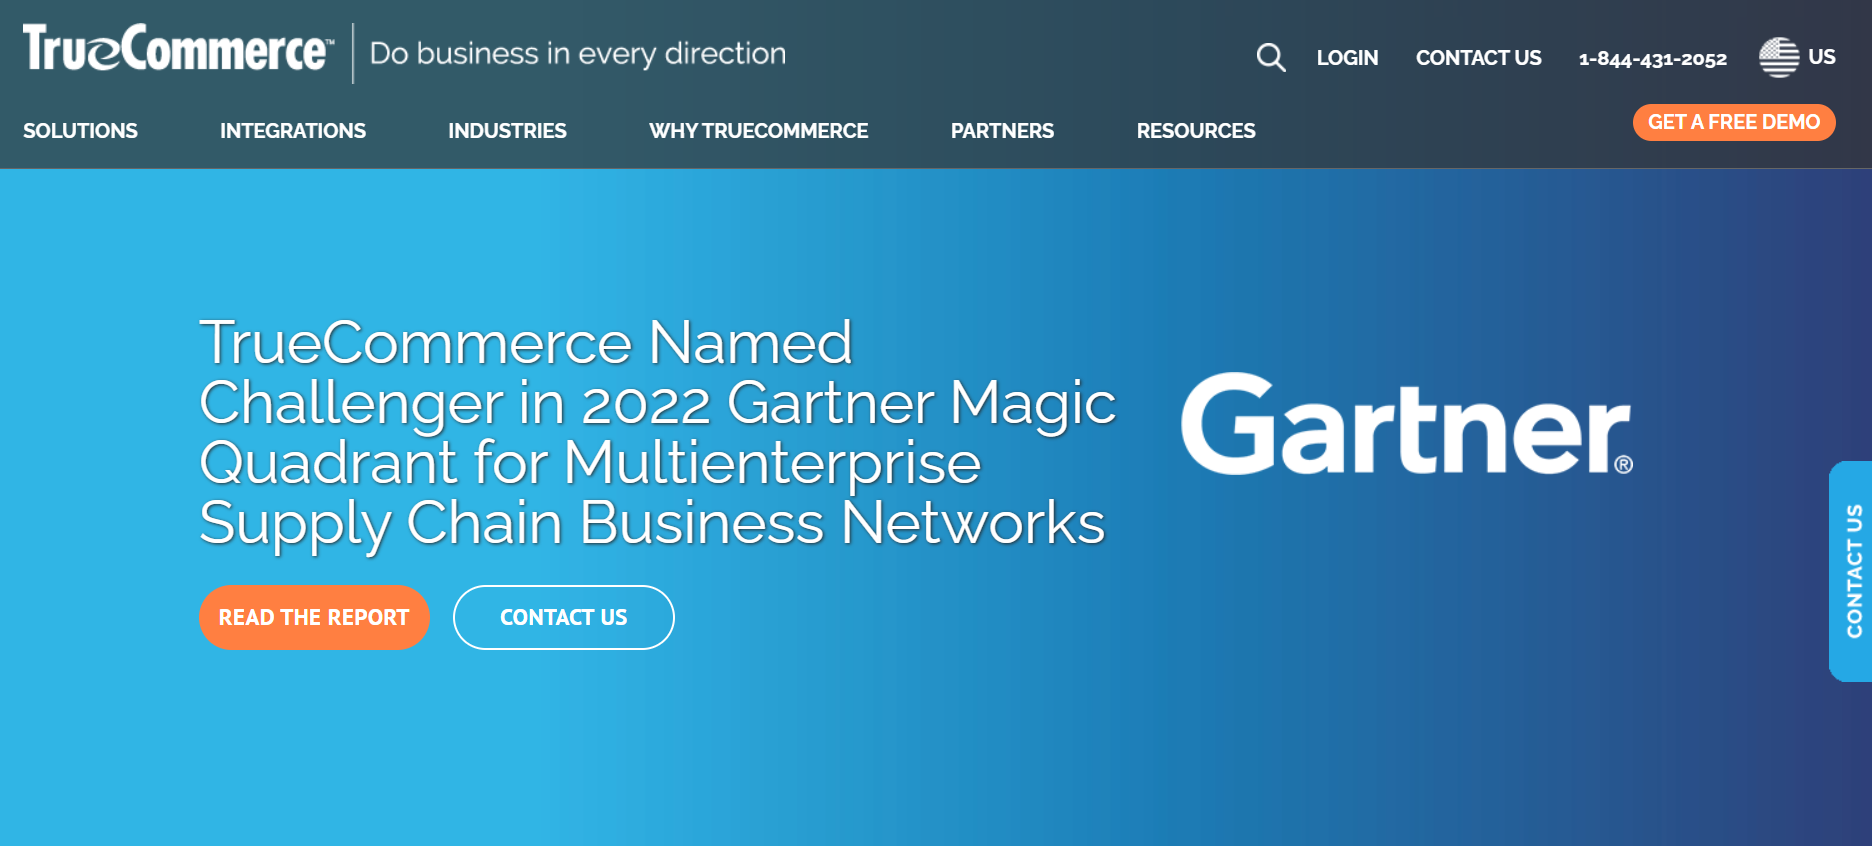Open the vertical CONTACT US side tab
The width and height of the screenshot is (1872, 846).
(x=1853, y=571)
